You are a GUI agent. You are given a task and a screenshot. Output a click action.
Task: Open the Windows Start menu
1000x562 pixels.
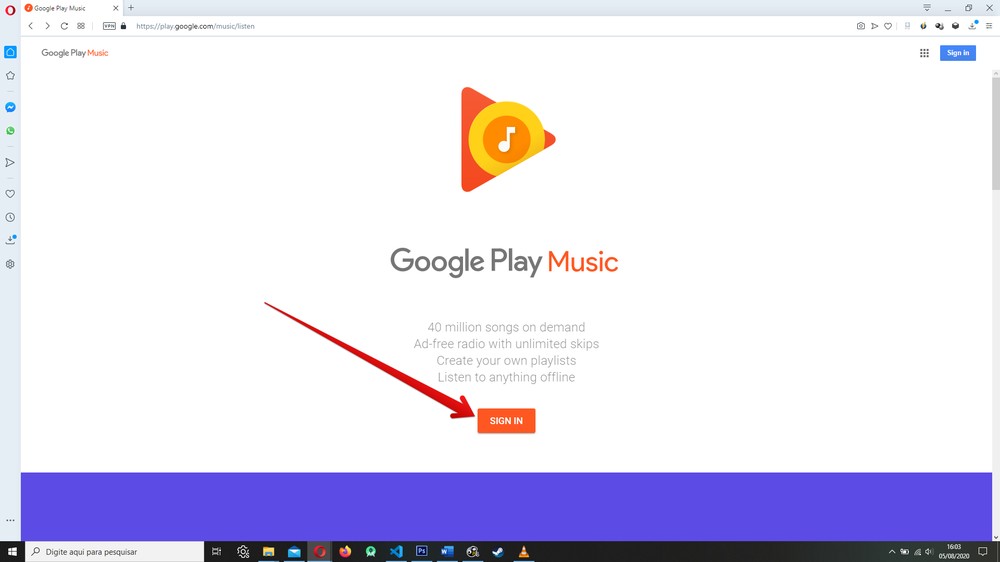[12, 552]
